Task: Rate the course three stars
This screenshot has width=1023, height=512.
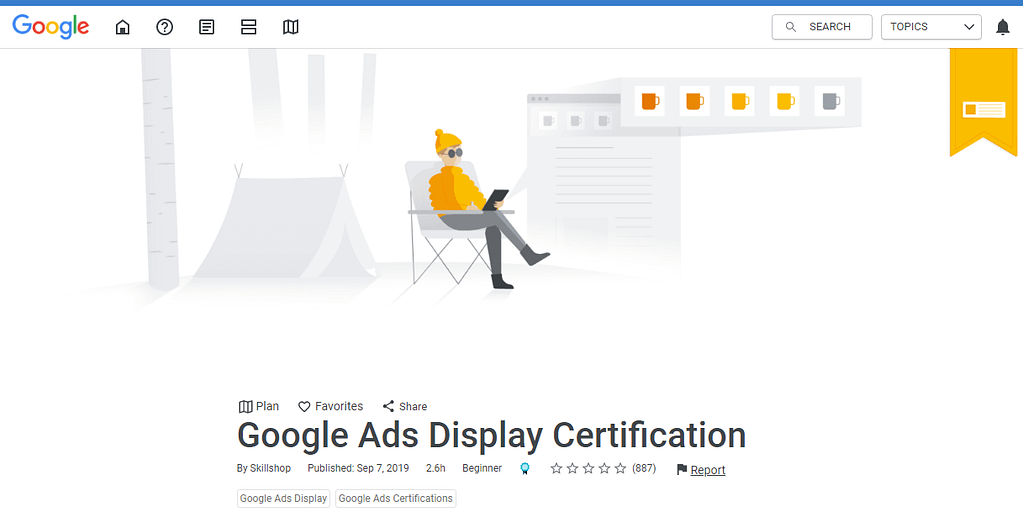Action: (x=588, y=468)
